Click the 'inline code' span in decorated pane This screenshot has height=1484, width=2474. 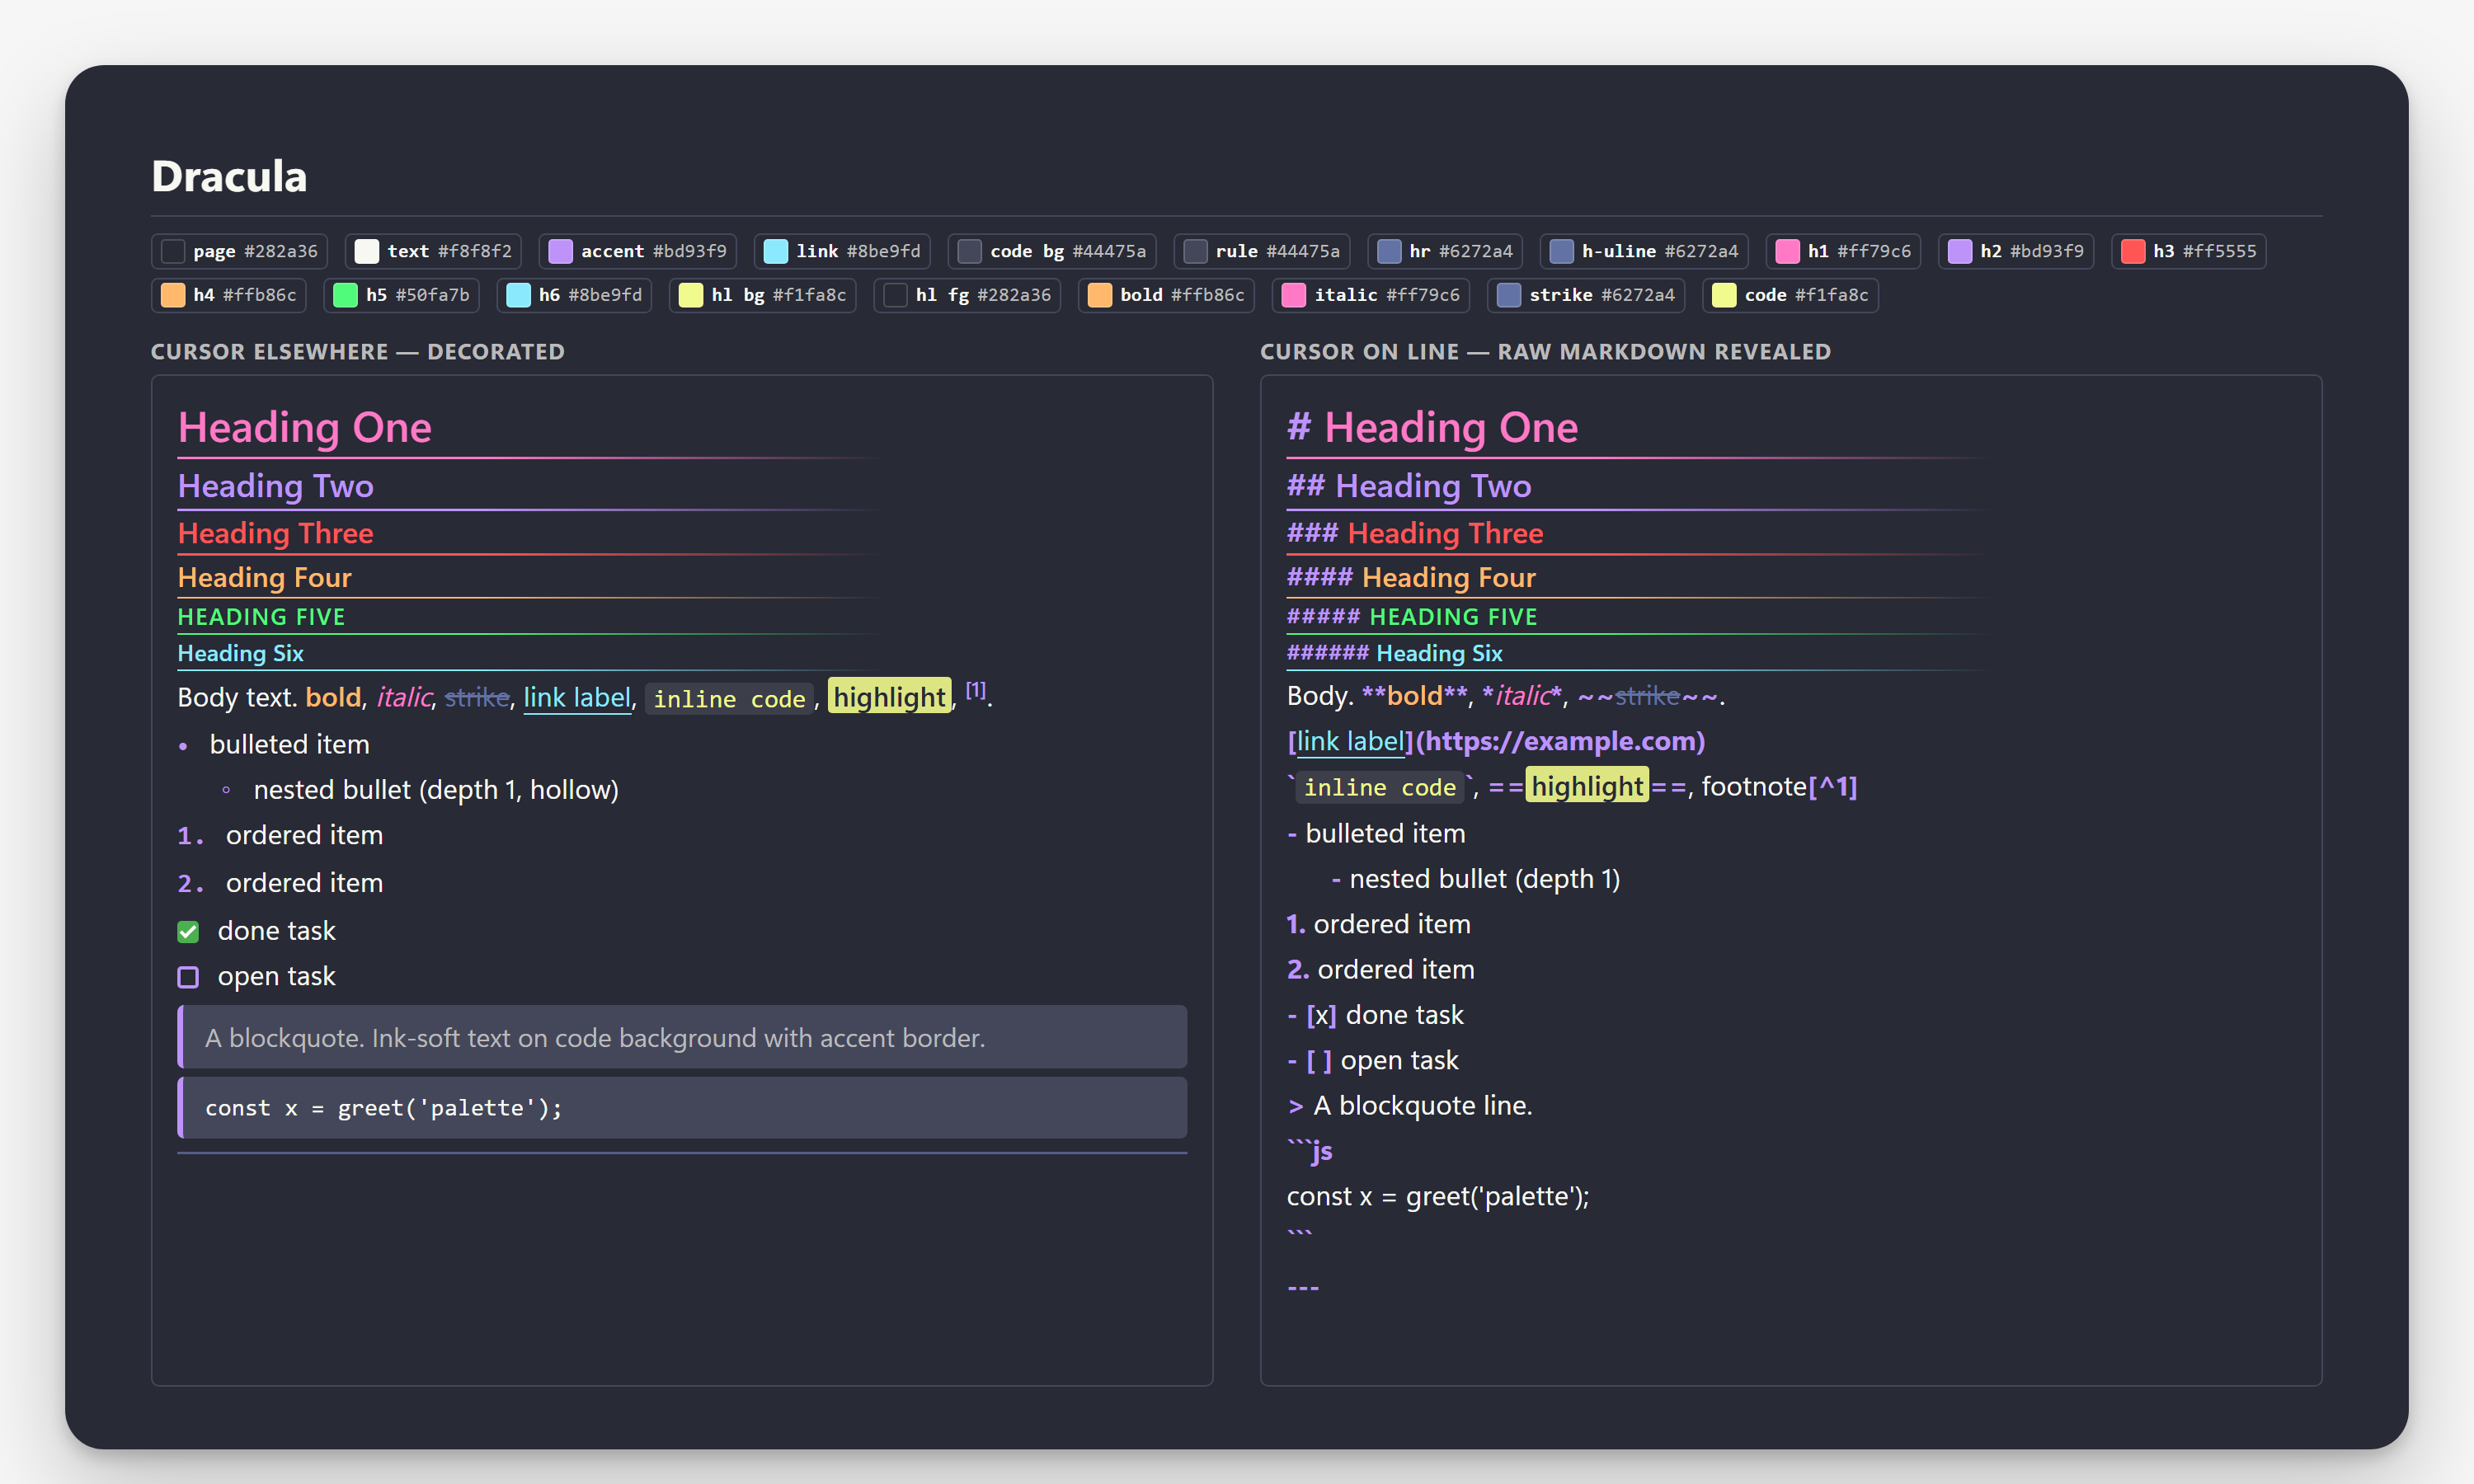729,698
